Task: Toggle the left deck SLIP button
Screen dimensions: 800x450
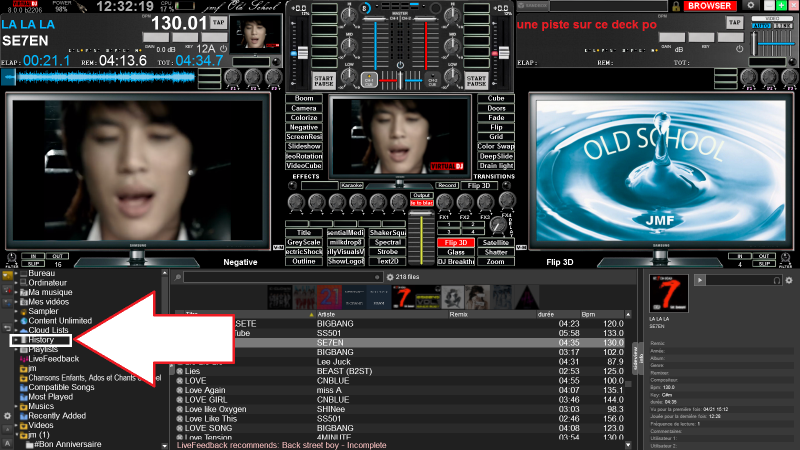Action: pyautogui.click(x=33, y=264)
